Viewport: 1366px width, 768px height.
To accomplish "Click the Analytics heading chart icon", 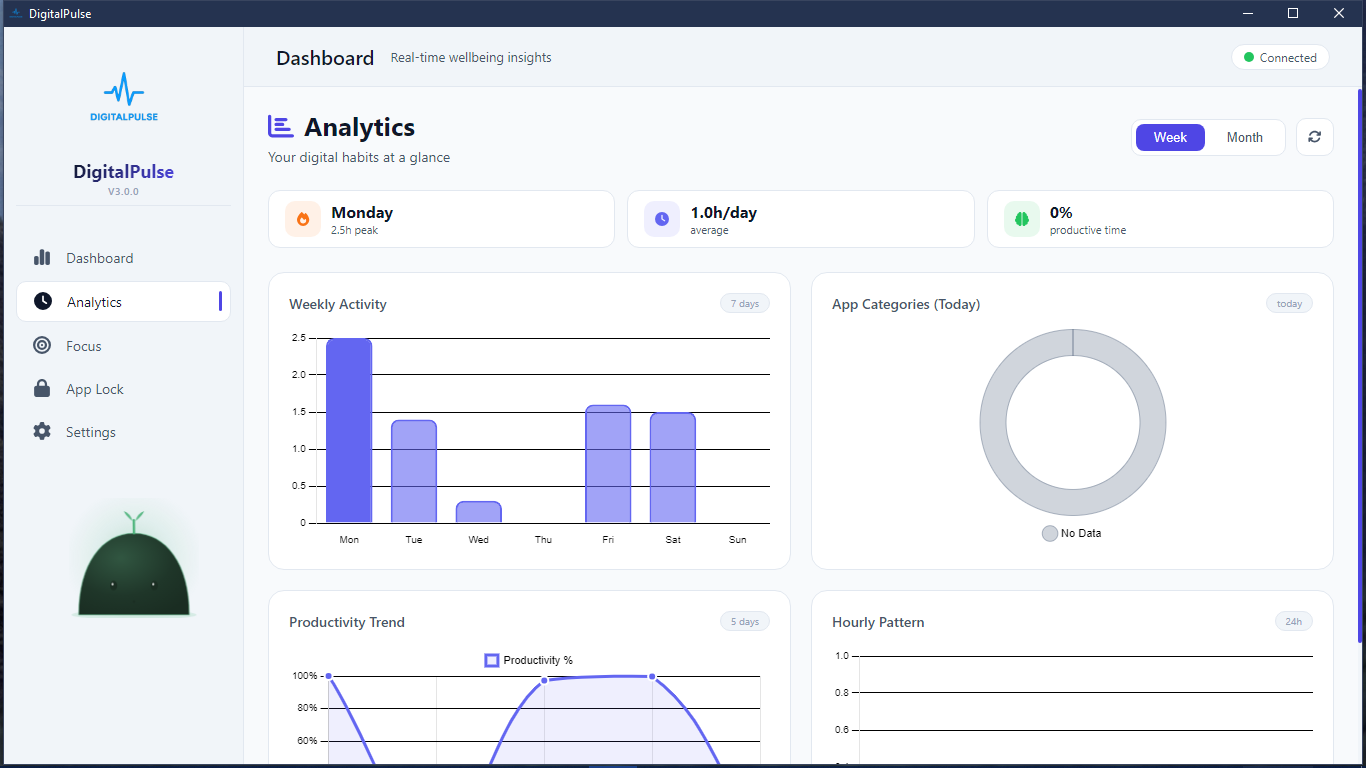I will [x=280, y=127].
